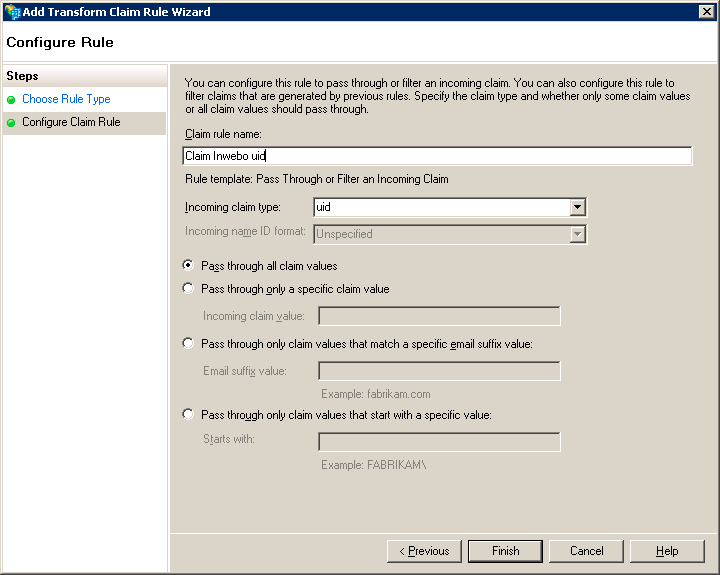Click Finish to complete the rule
720x575 pixels.
point(506,551)
